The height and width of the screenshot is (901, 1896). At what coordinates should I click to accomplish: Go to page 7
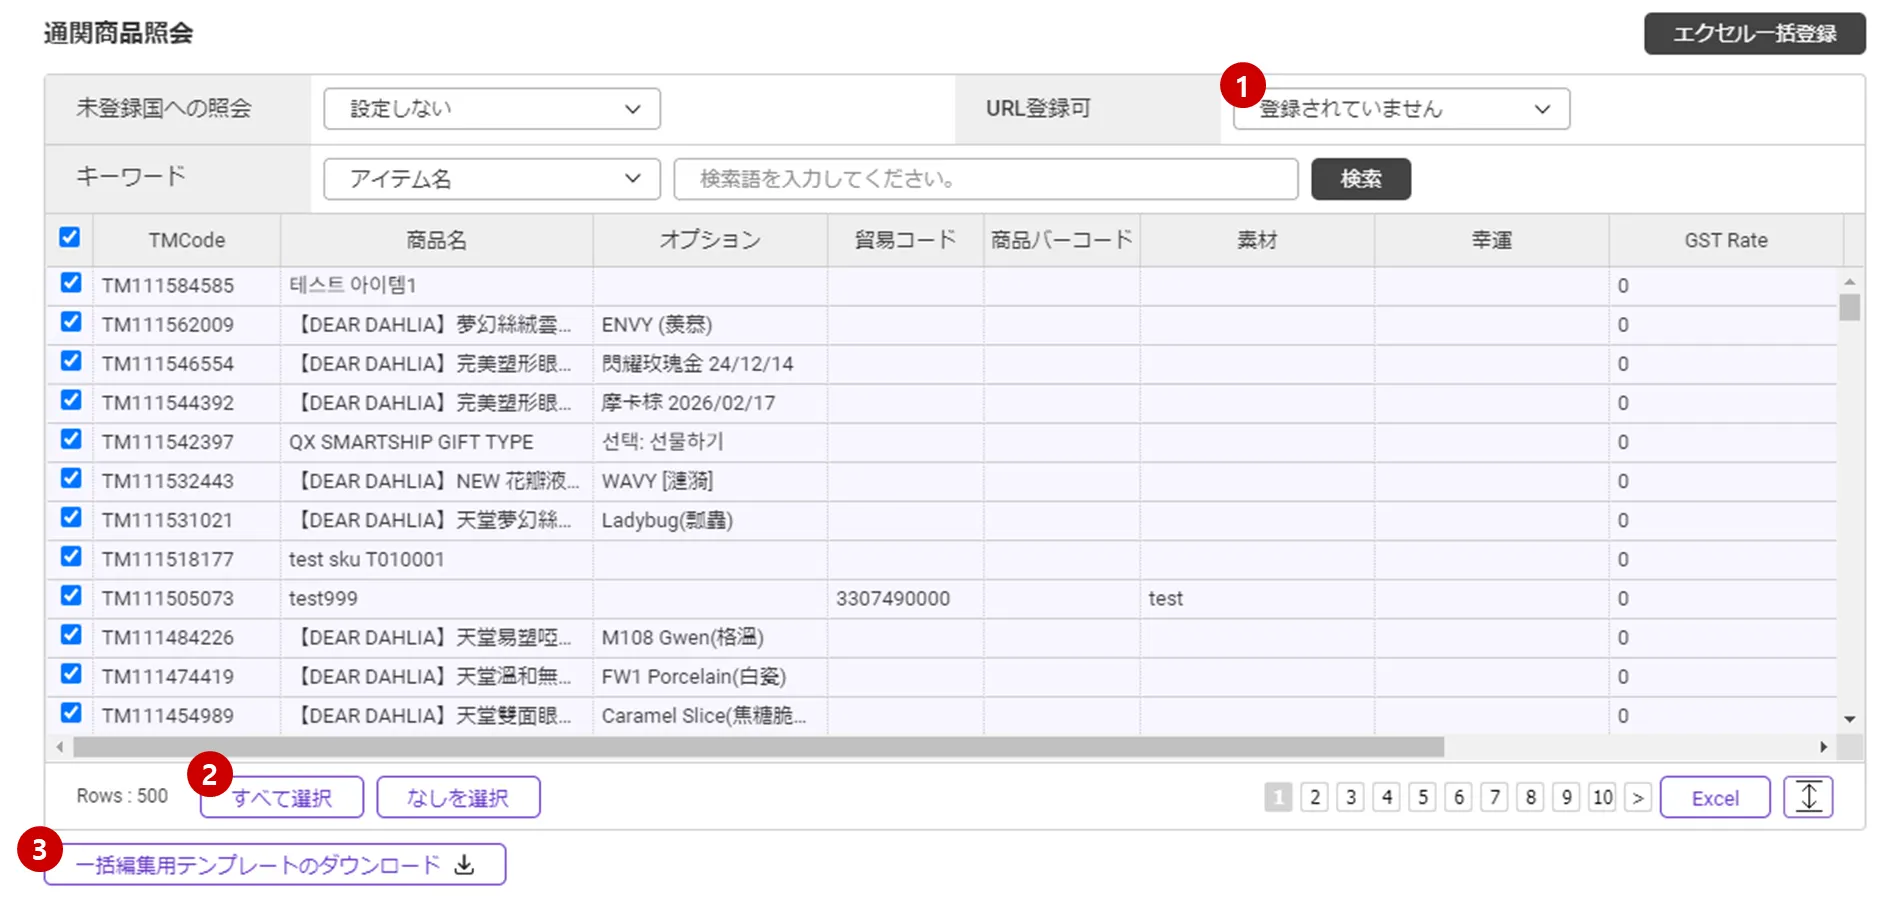(x=1495, y=797)
